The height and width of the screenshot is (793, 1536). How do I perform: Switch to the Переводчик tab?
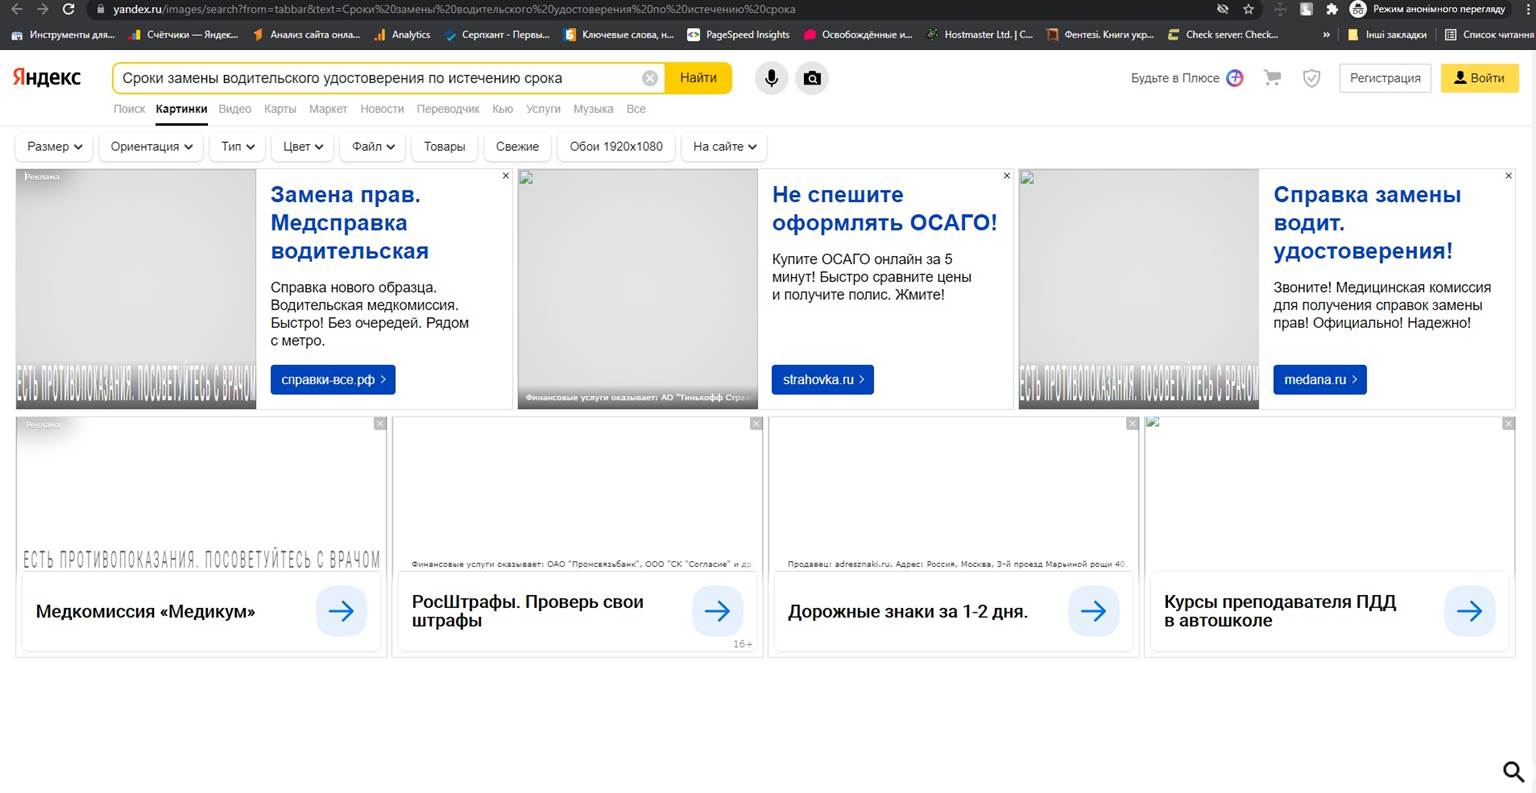(448, 109)
